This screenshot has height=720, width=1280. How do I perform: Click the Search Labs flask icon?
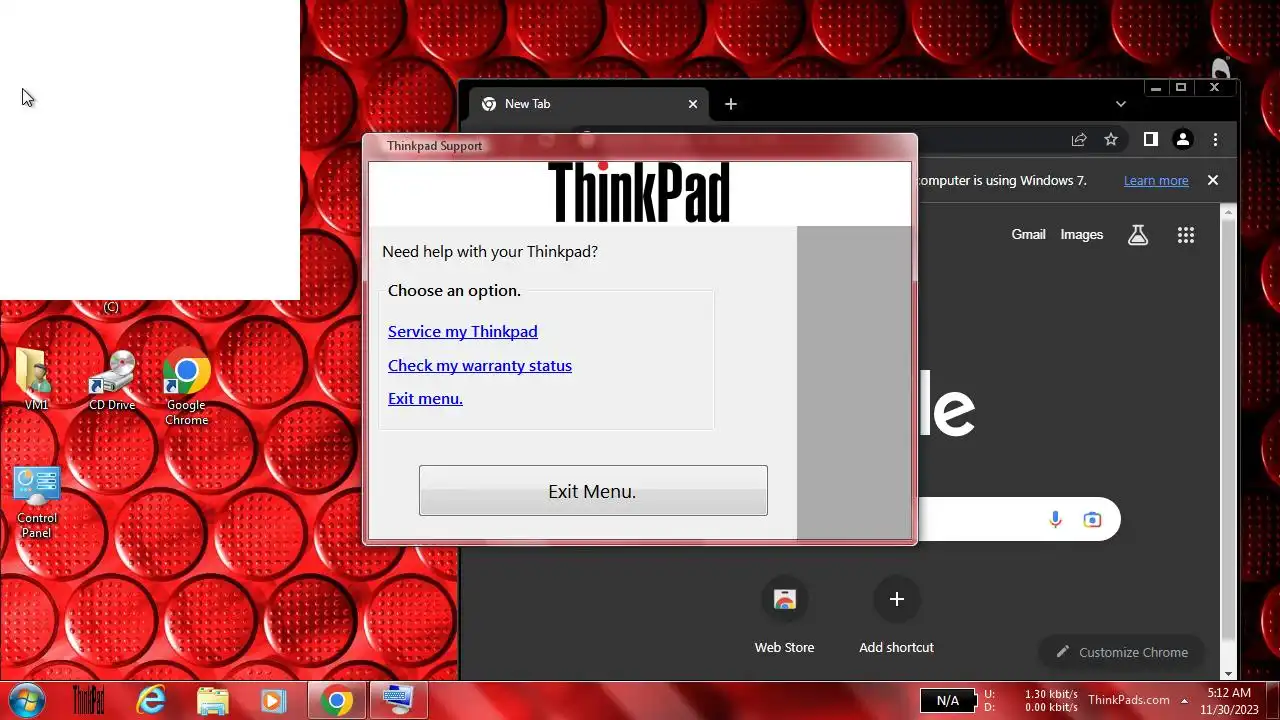[1138, 235]
